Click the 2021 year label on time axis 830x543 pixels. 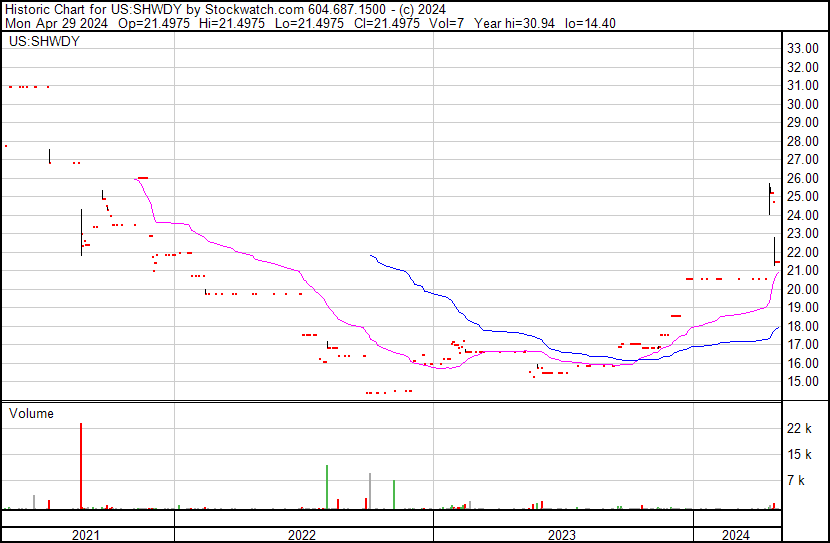pyautogui.click(x=86, y=535)
